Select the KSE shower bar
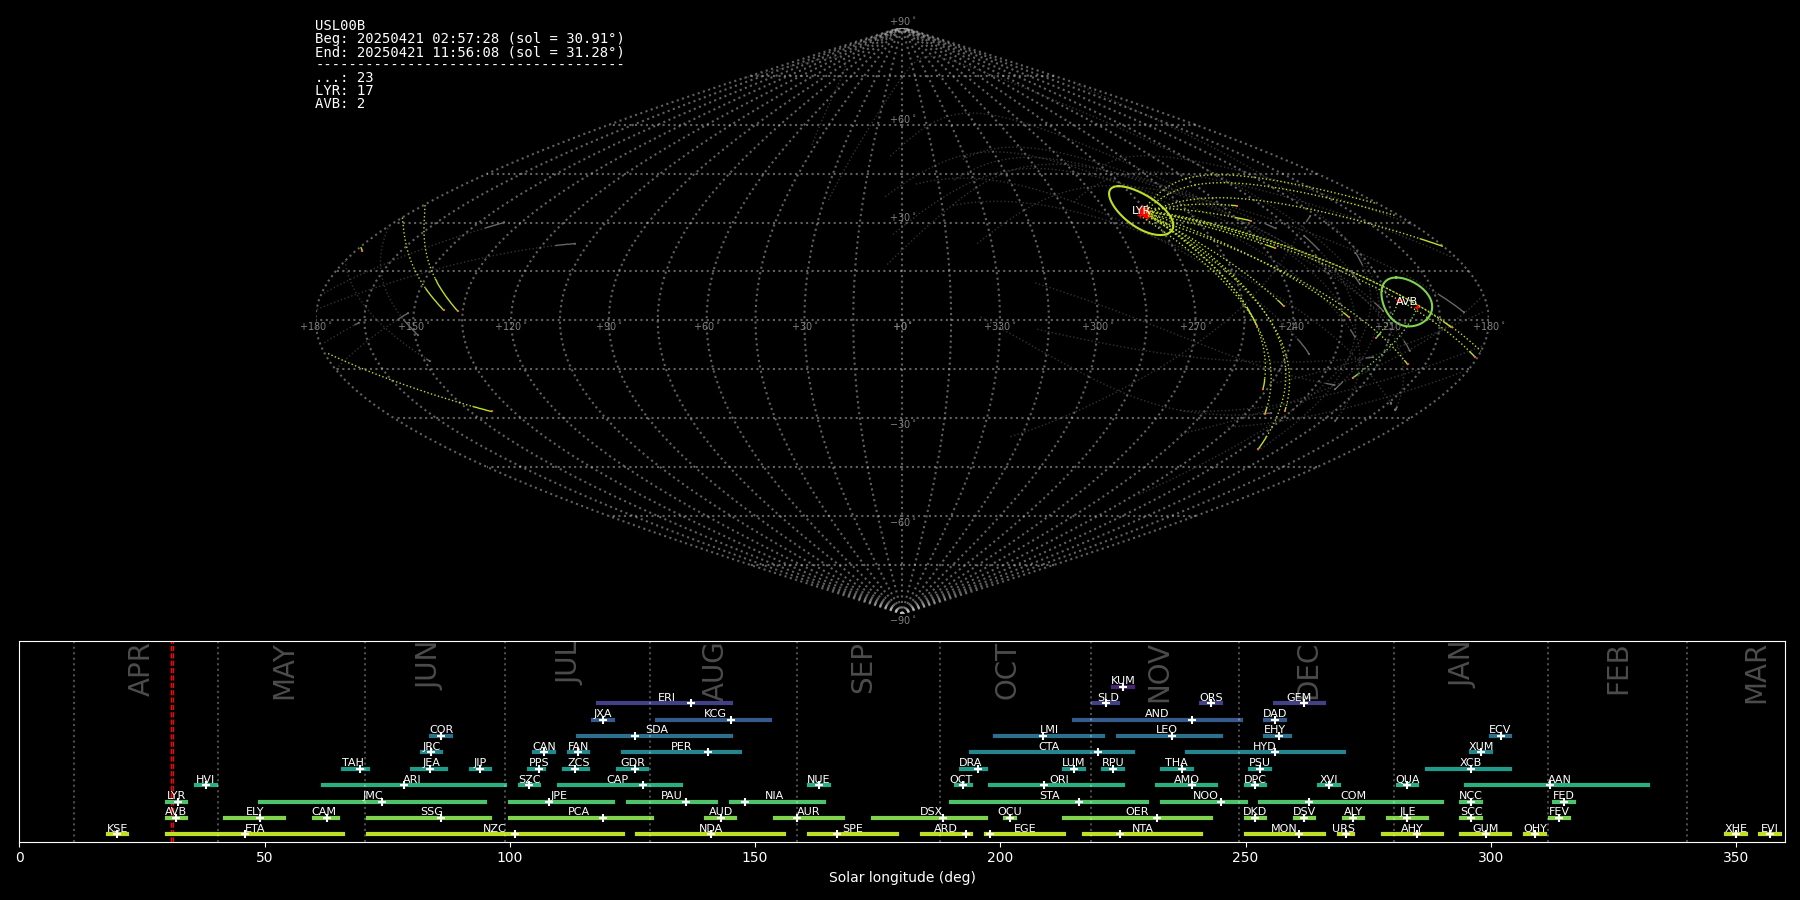The image size is (1800, 900). [117, 834]
